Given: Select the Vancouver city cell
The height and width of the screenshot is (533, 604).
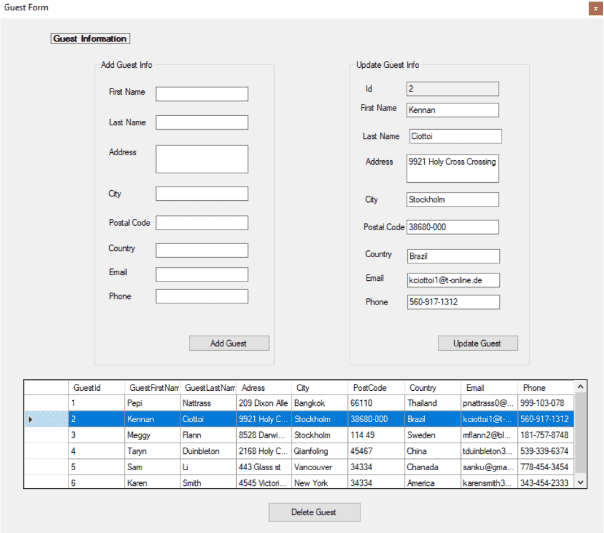Looking at the screenshot, I should tap(320, 467).
